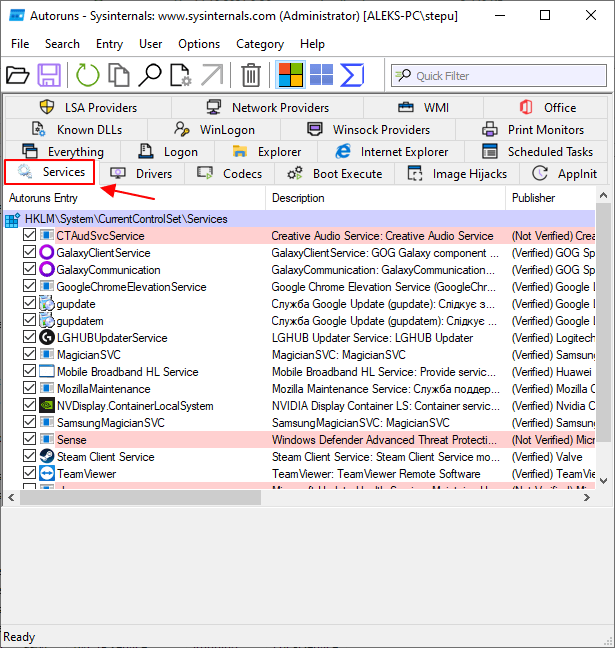615x648 pixels.
Task: Switch to the Known DLLs tab
Action: pyautogui.click(x=76, y=129)
